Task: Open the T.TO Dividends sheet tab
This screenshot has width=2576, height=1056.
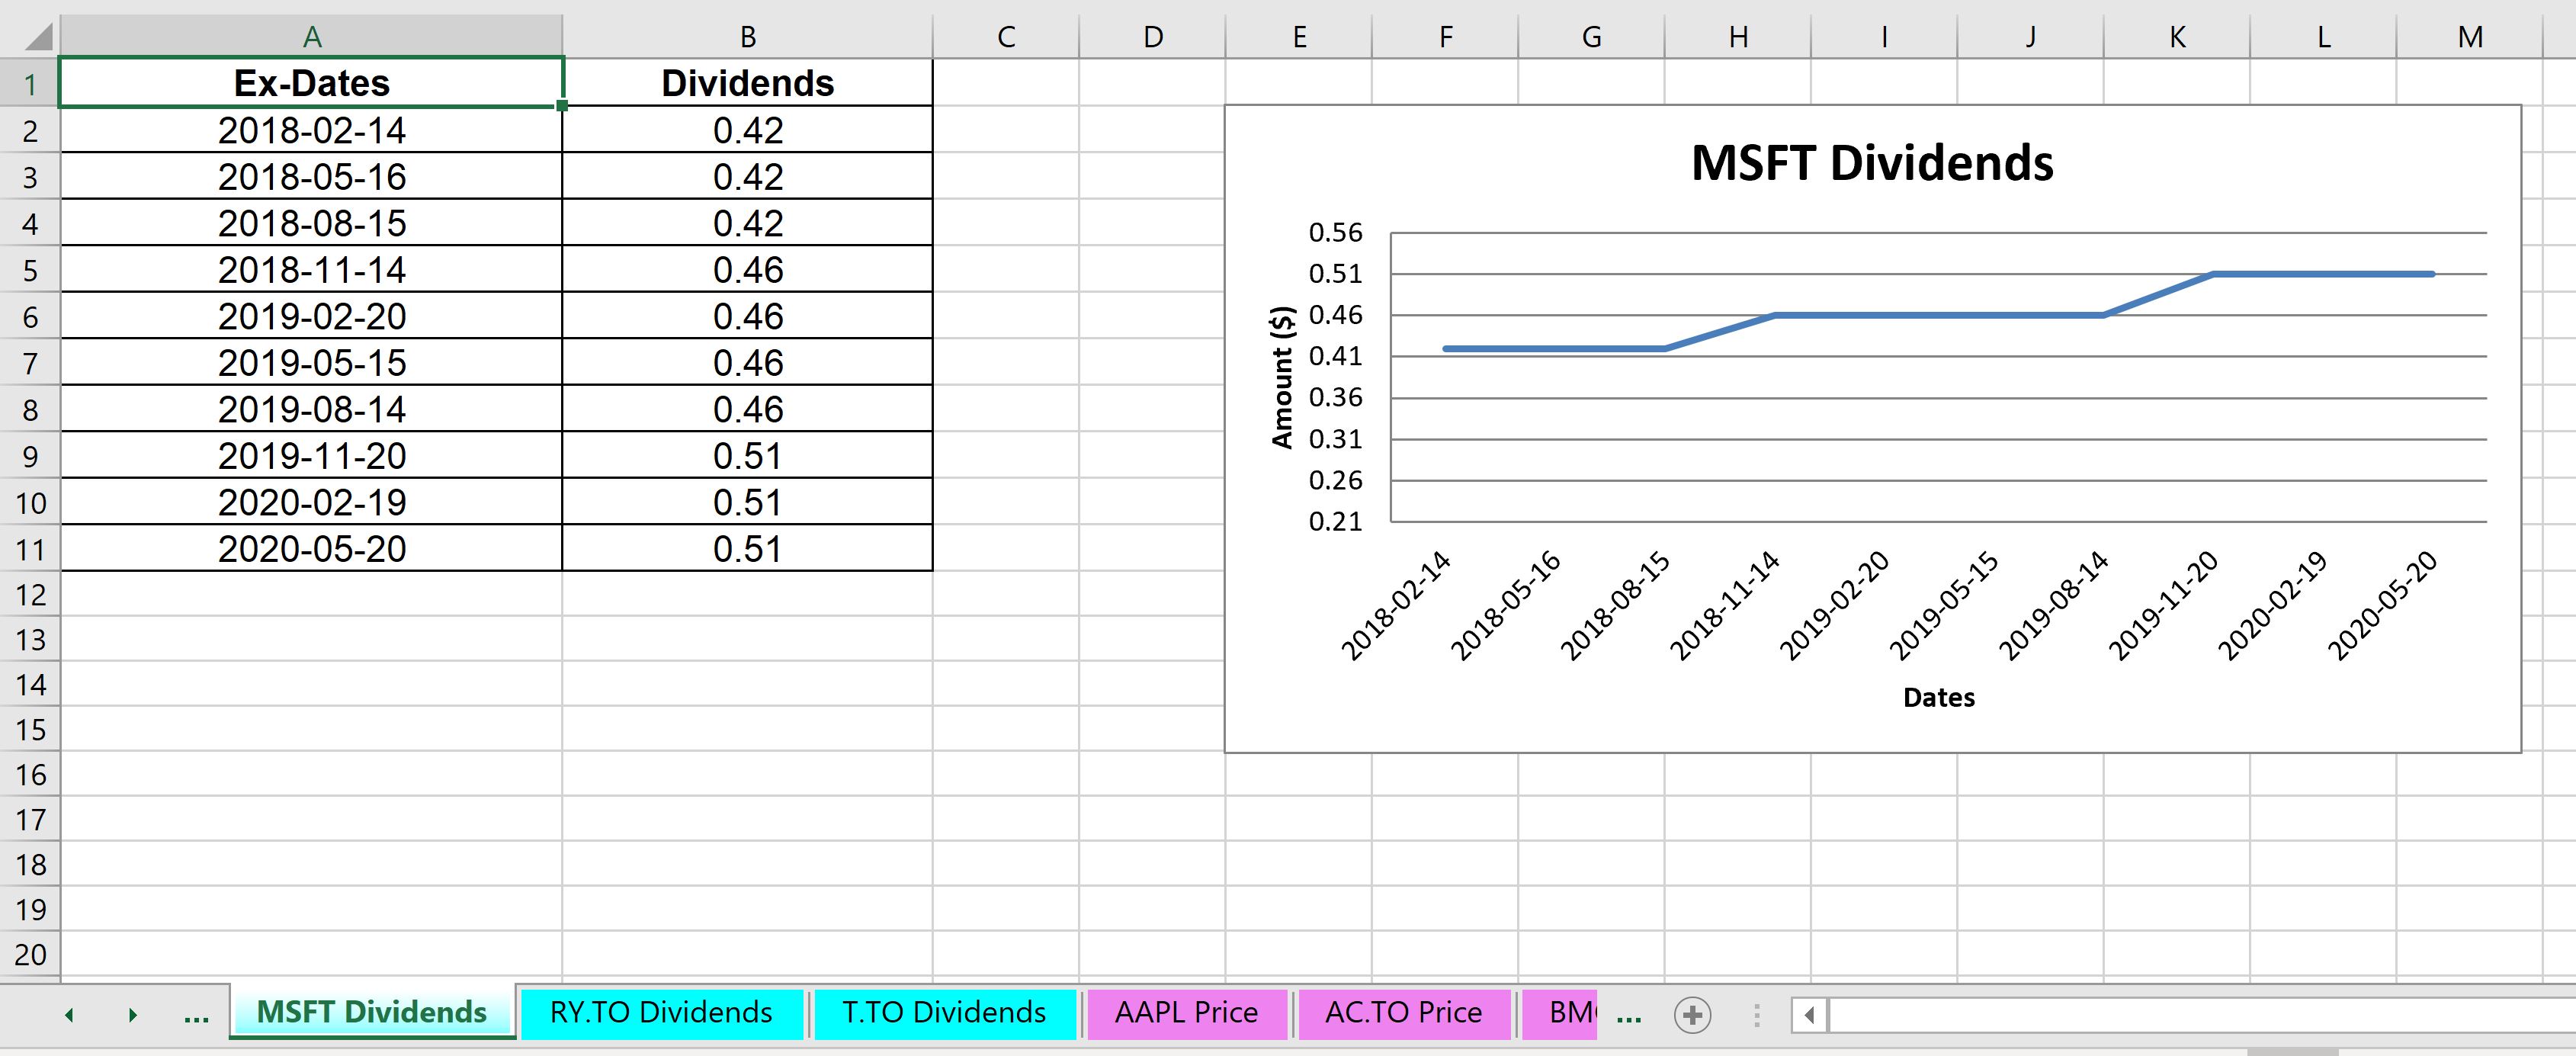Action: tap(944, 1013)
